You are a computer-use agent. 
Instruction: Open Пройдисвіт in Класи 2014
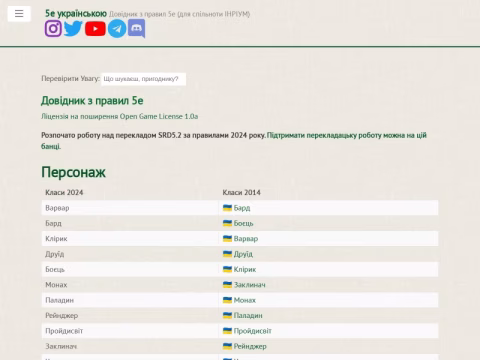pyautogui.click(x=253, y=331)
